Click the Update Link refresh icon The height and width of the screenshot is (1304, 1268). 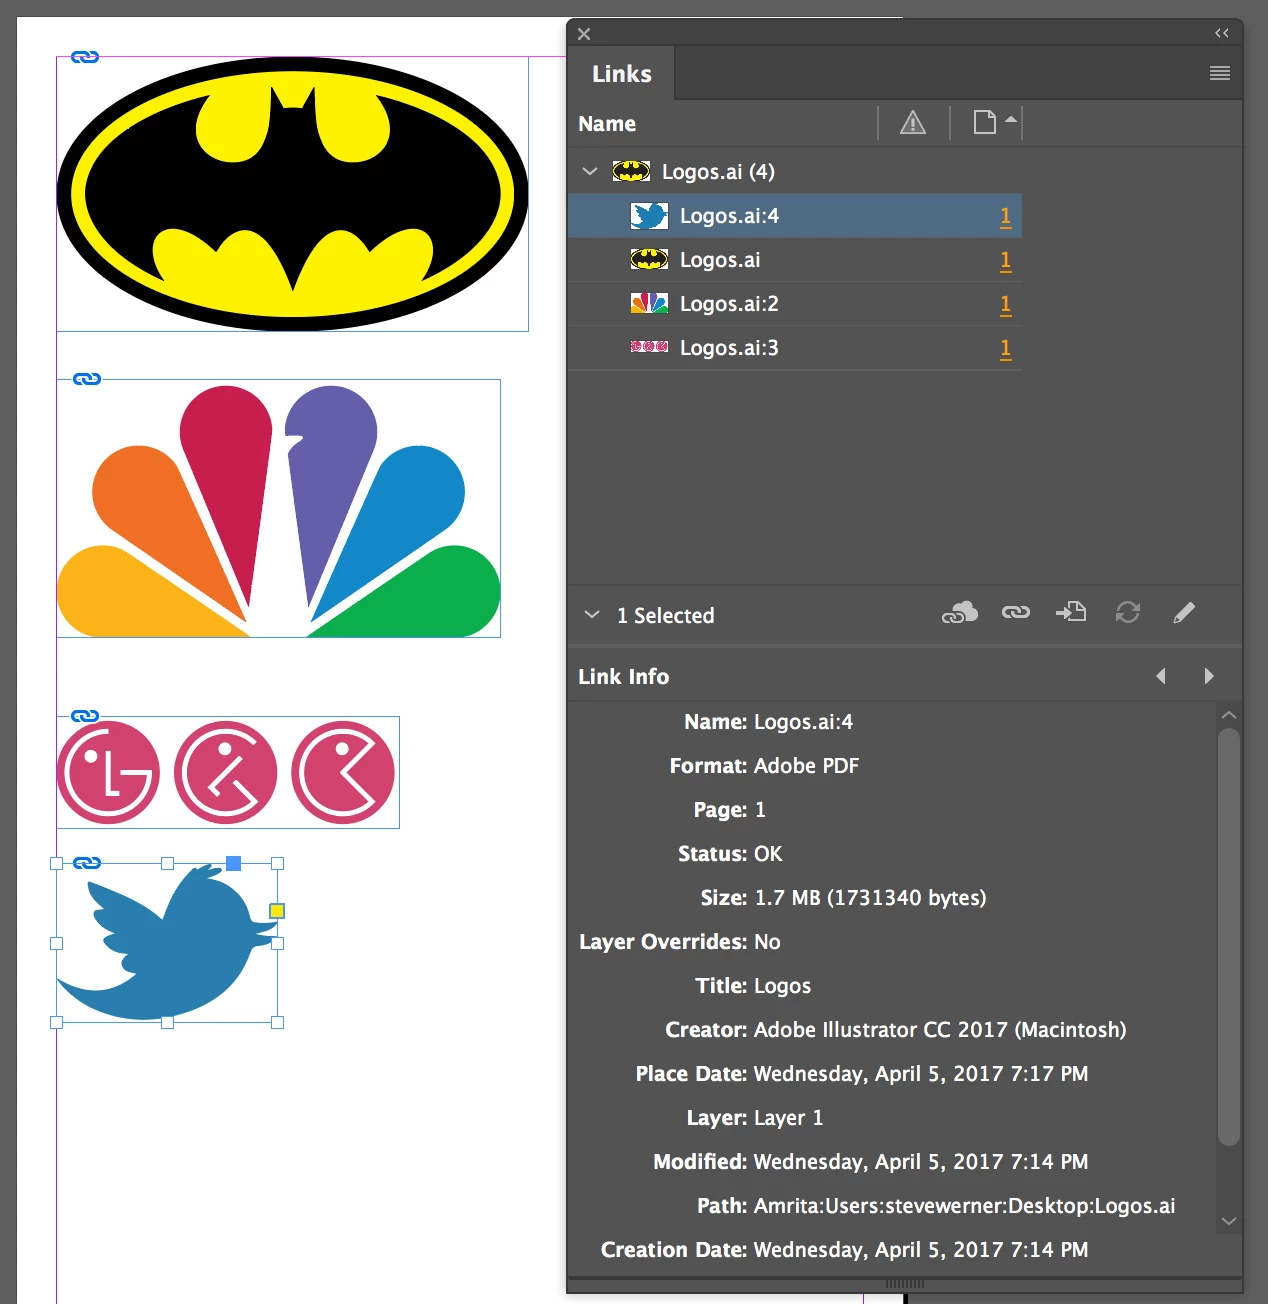(1128, 612)
